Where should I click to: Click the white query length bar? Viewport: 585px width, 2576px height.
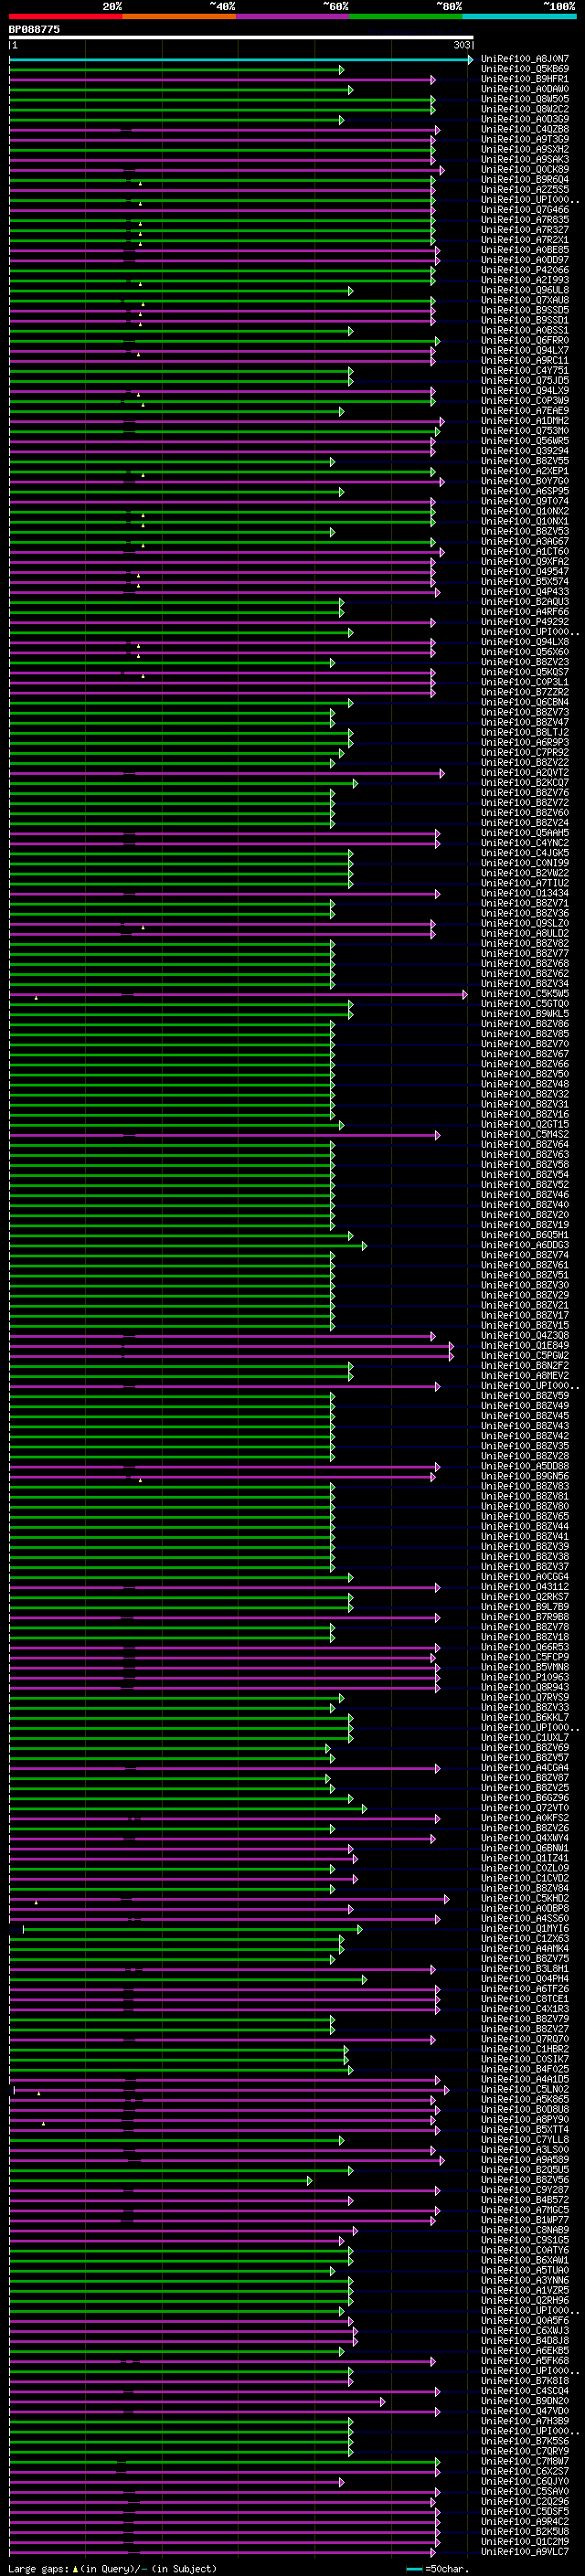click(x=241, y=37)
